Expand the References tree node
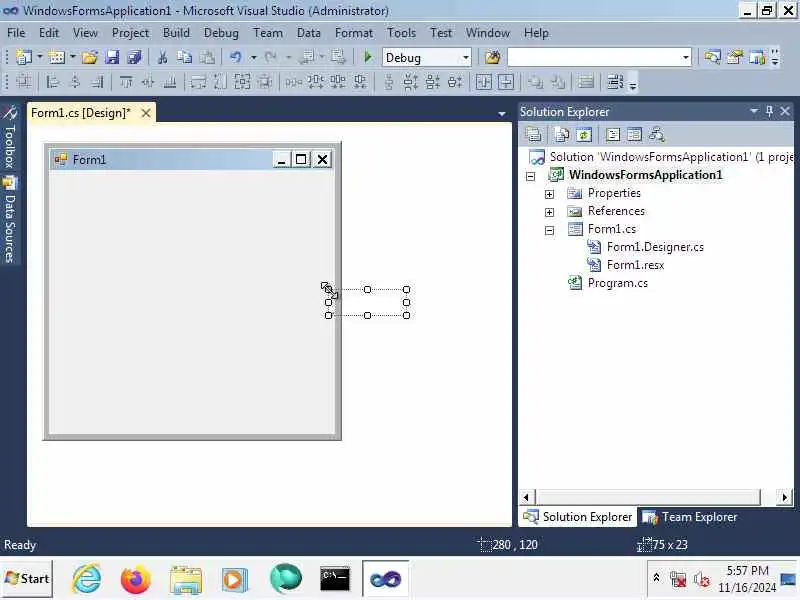This screenshot has height=600, width=800. (549, 212)
